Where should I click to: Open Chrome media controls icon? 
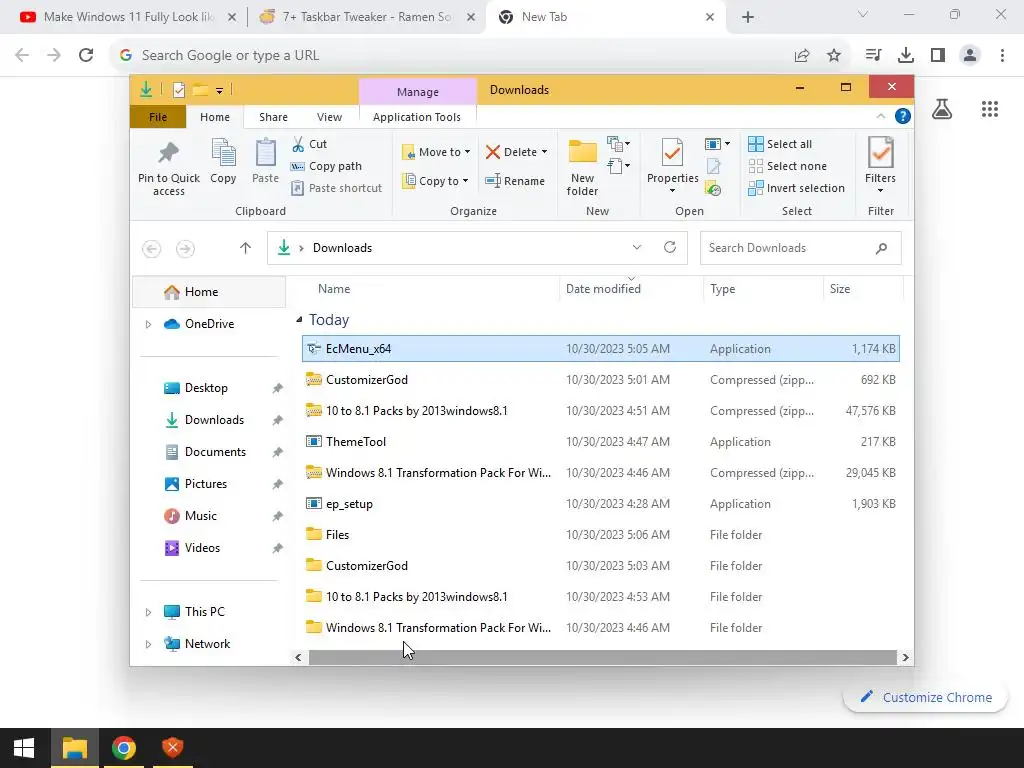[873, 56]
